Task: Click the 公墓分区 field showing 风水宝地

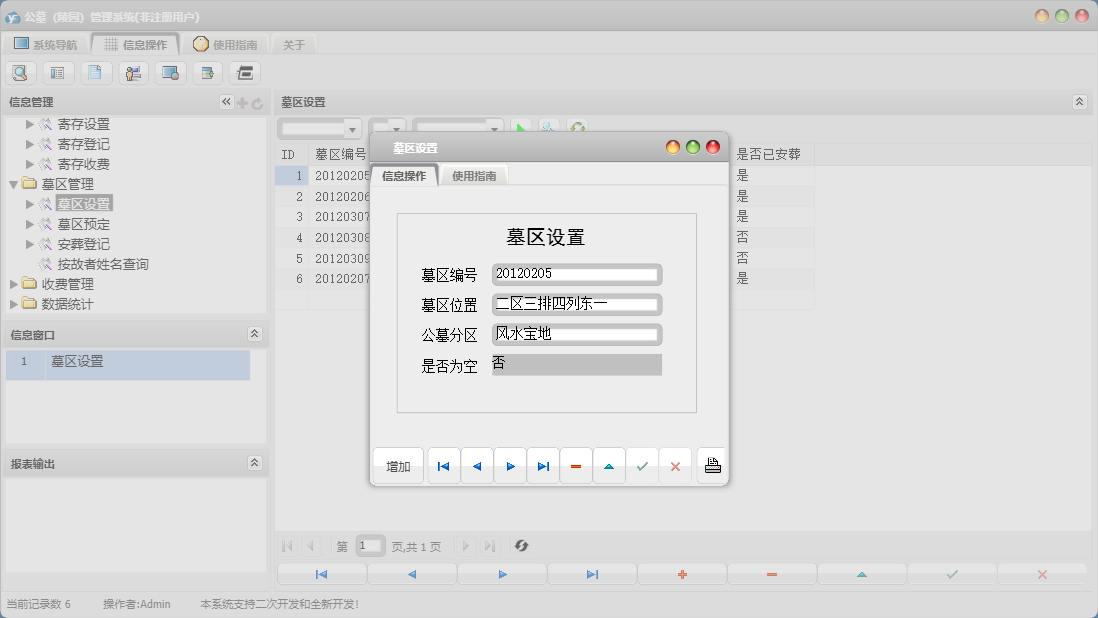Action: coord(576,334)
